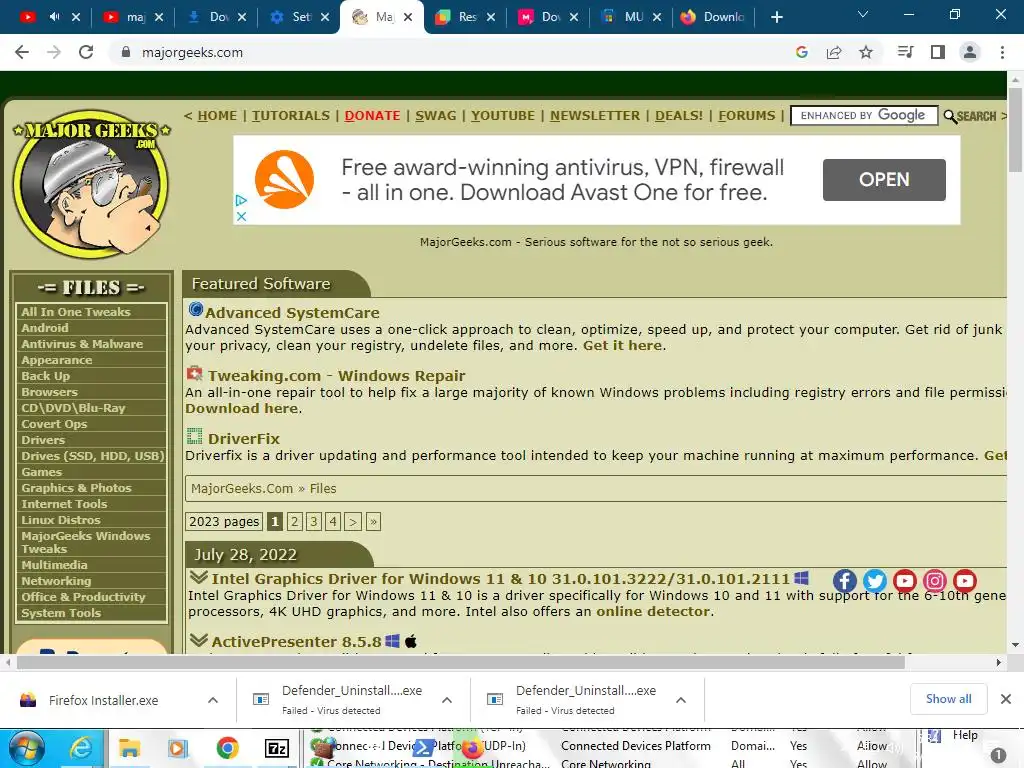1024x768 pixels.
Task: Open the NEWSLETTER menu link
Action: click(595, 116)
